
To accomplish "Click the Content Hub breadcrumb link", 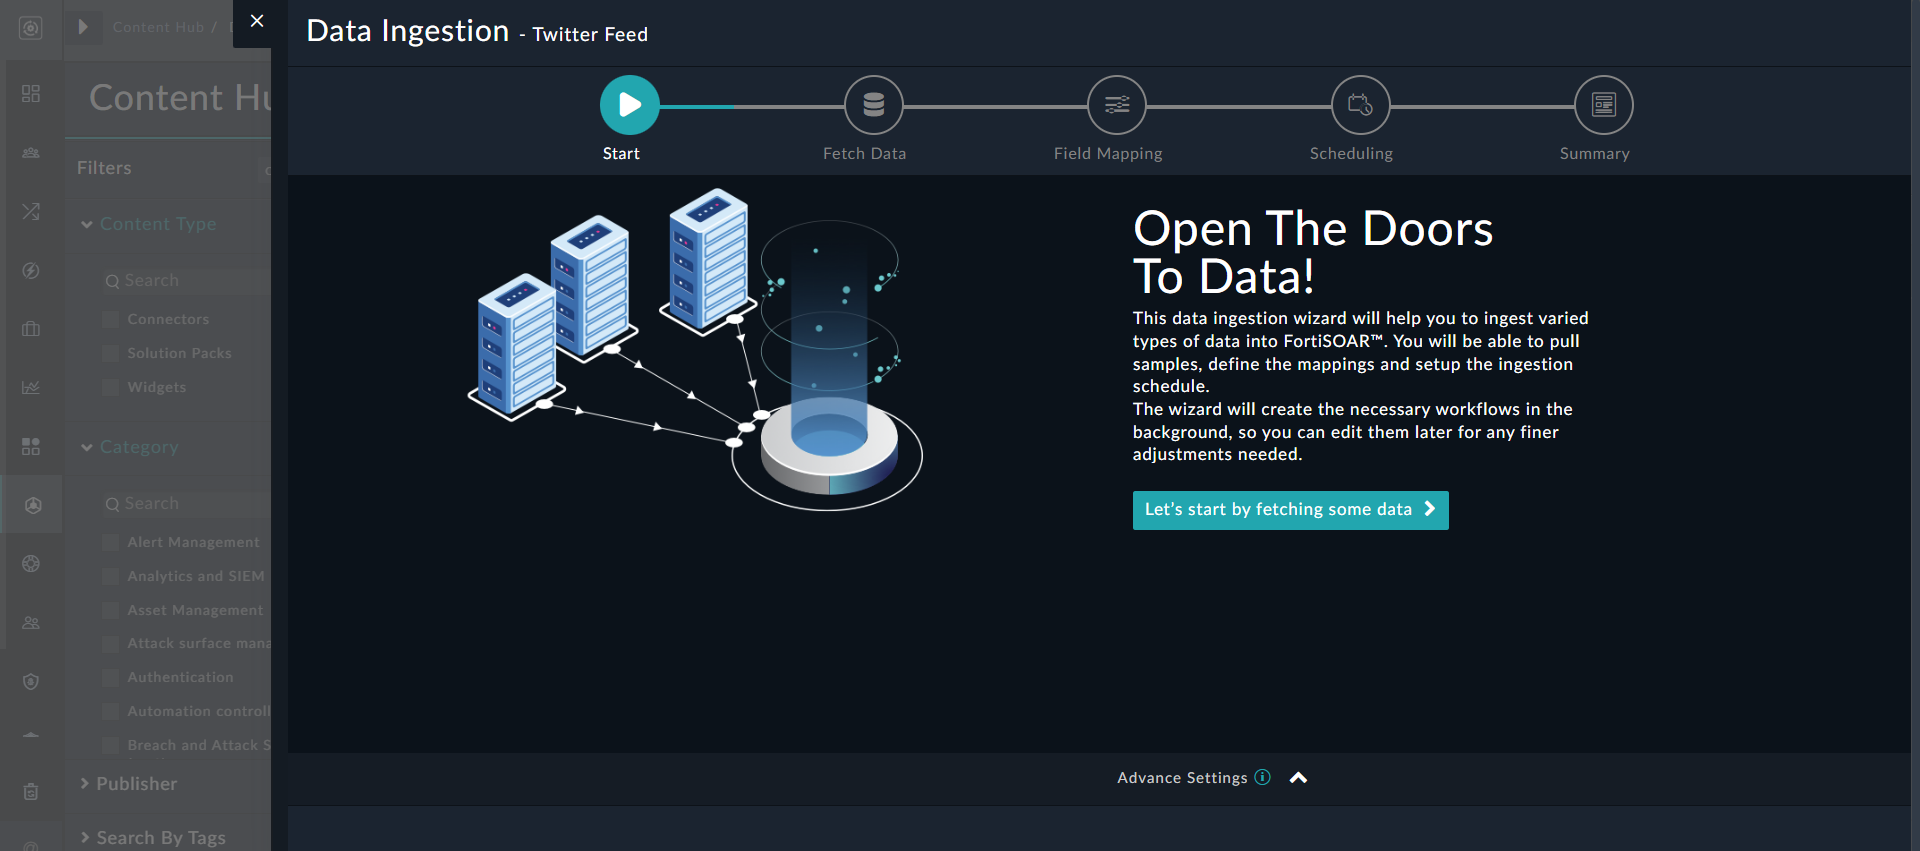I will 158,27.
